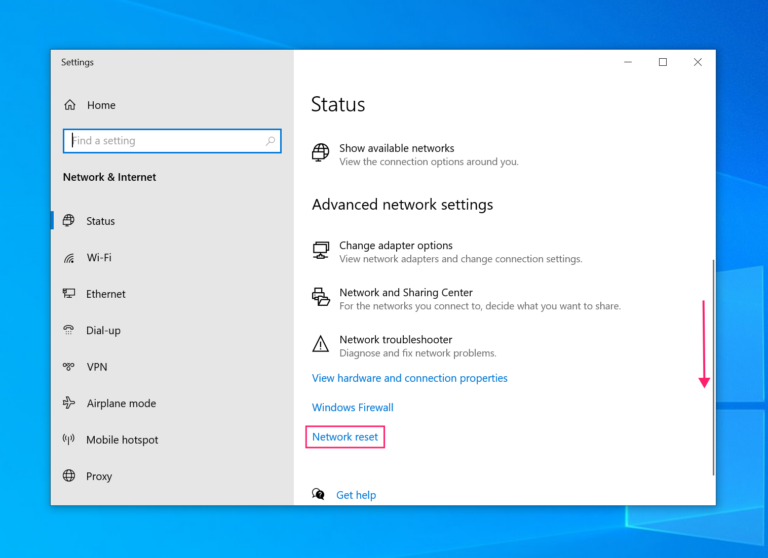Click the Advanced network settings heading
768x558 pixels.
coord(402,204)
